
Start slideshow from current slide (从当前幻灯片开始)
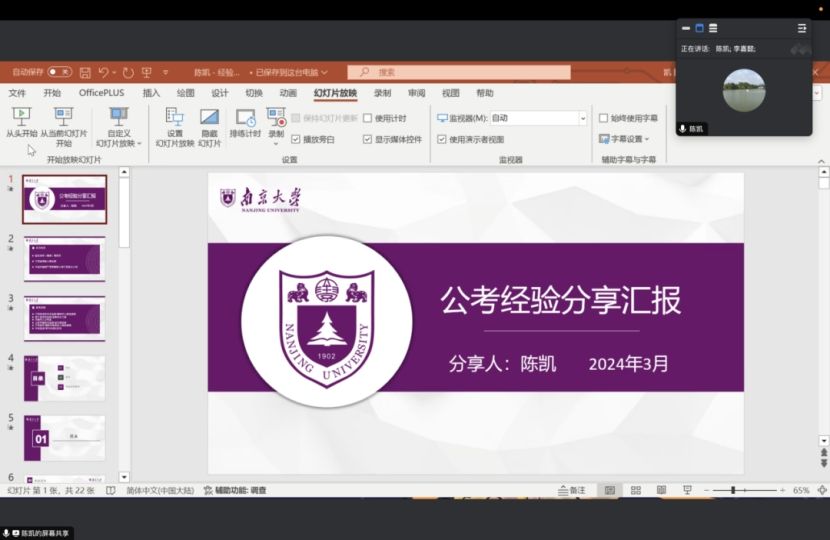63,123
